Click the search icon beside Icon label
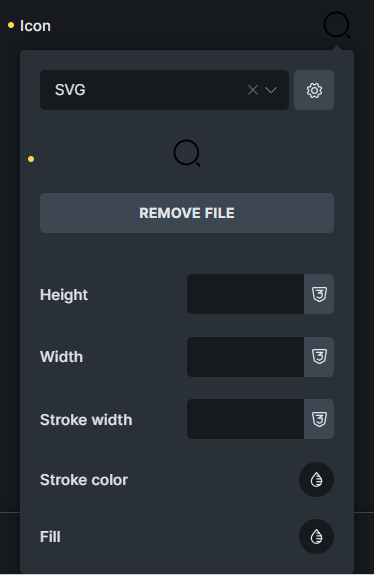 click(x=337, y=25)
